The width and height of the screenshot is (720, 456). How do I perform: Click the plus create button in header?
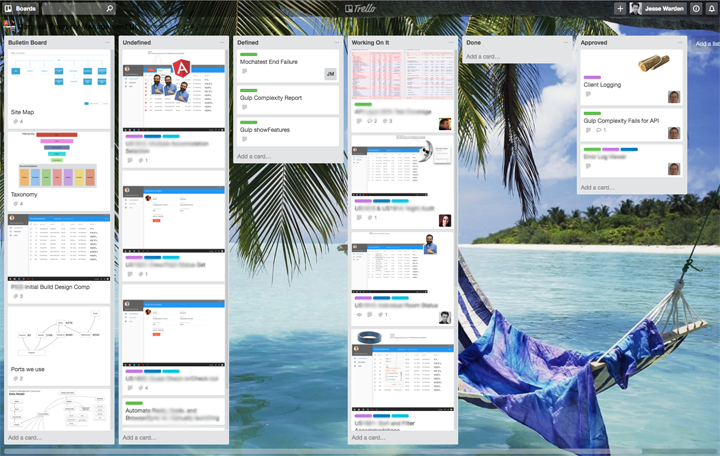click(x=620, y=8)
